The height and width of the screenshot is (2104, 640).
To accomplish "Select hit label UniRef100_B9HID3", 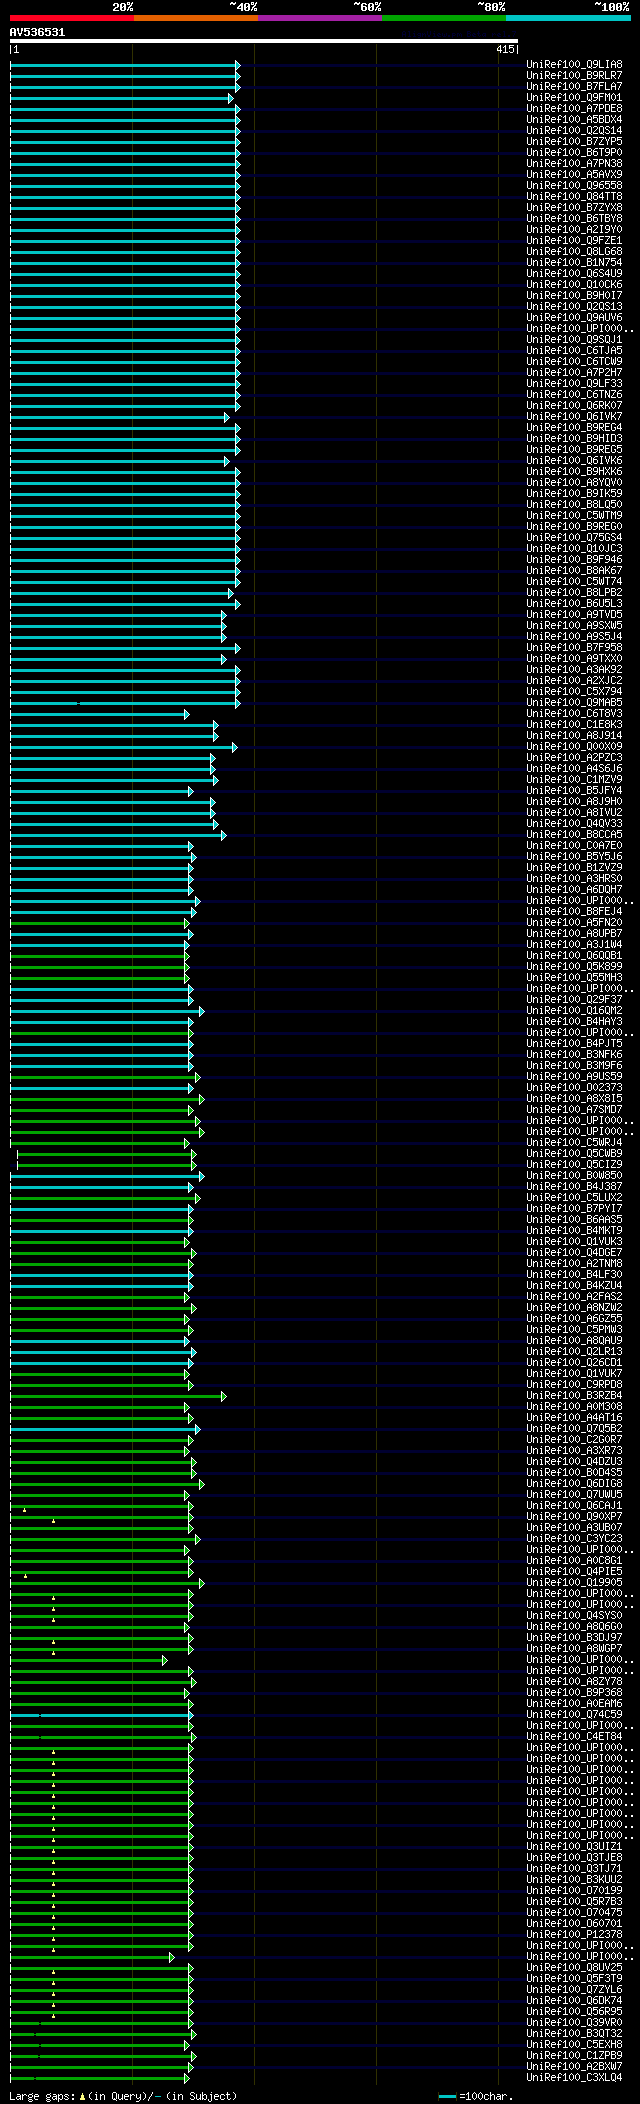I will 574,439.
